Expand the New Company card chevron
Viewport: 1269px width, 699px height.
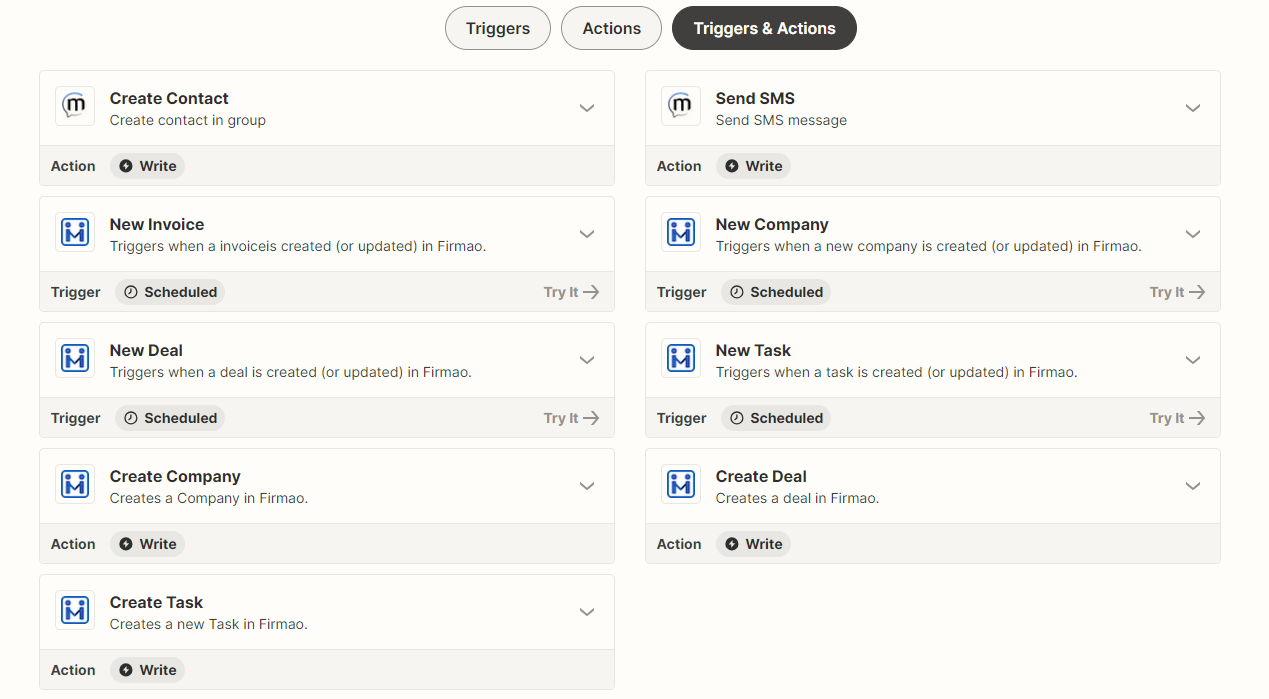(x=1193, y=234)
